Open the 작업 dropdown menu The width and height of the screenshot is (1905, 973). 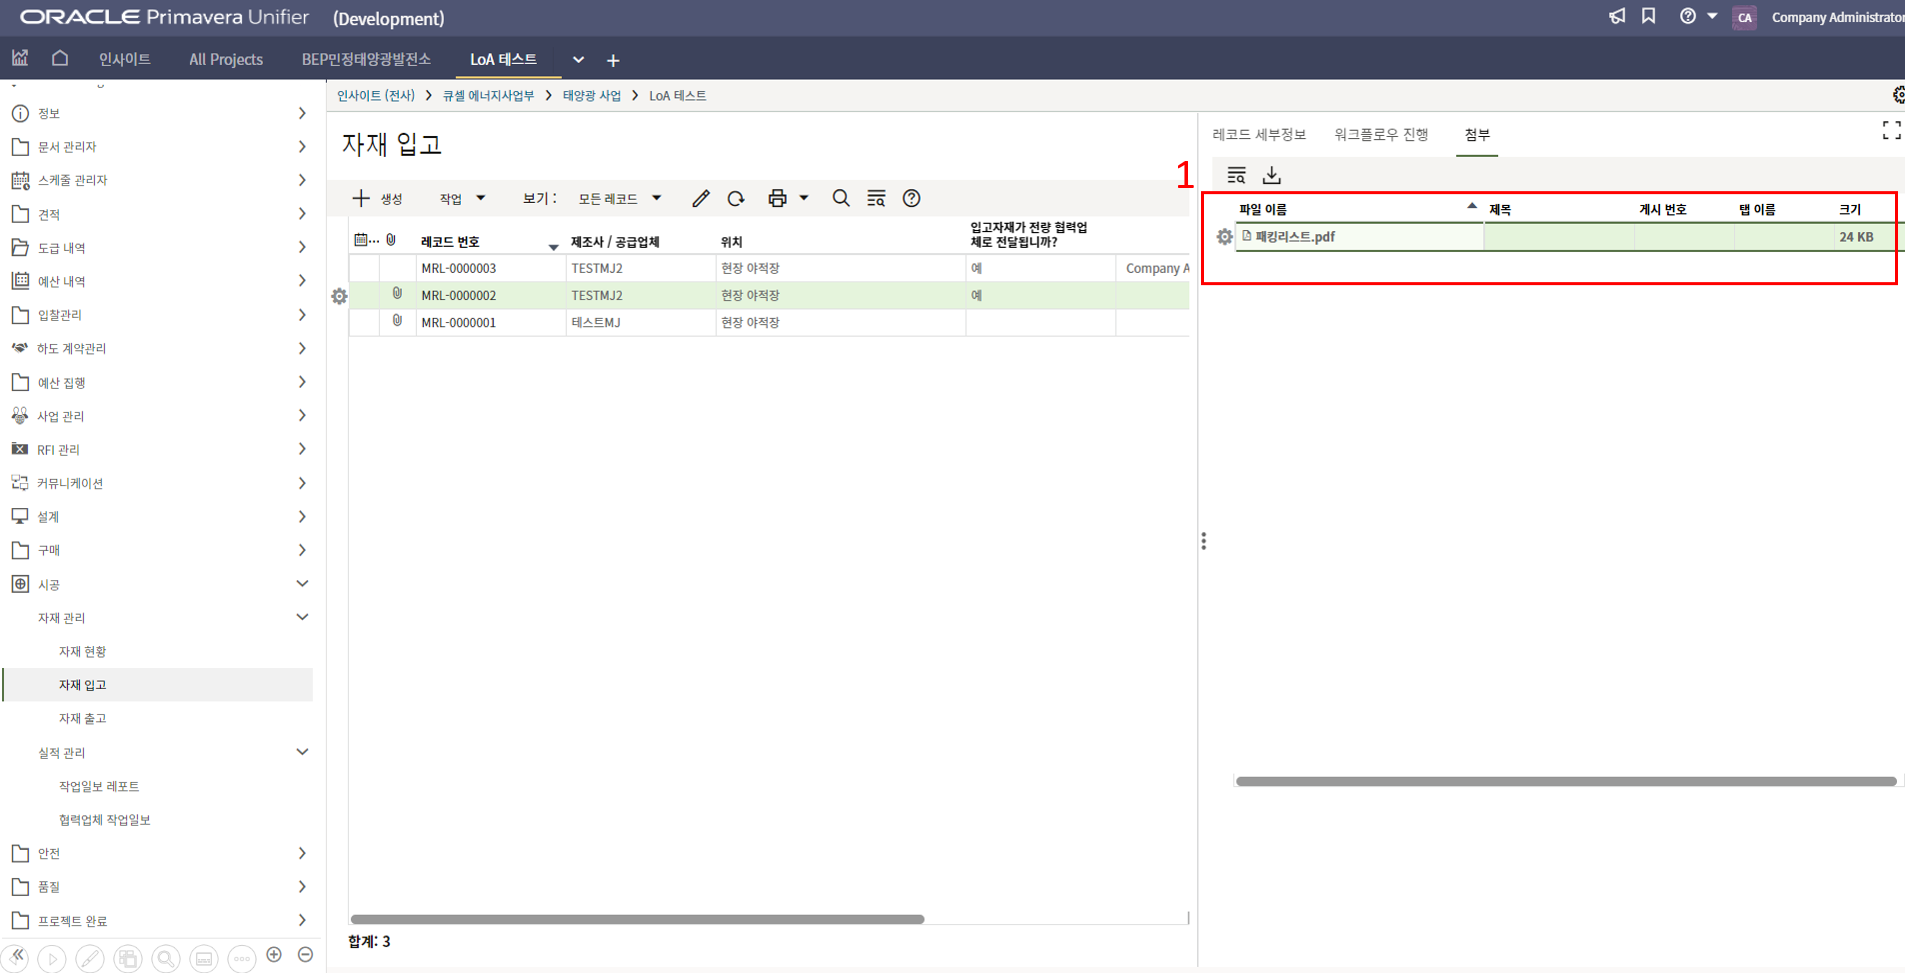point(462,199)
